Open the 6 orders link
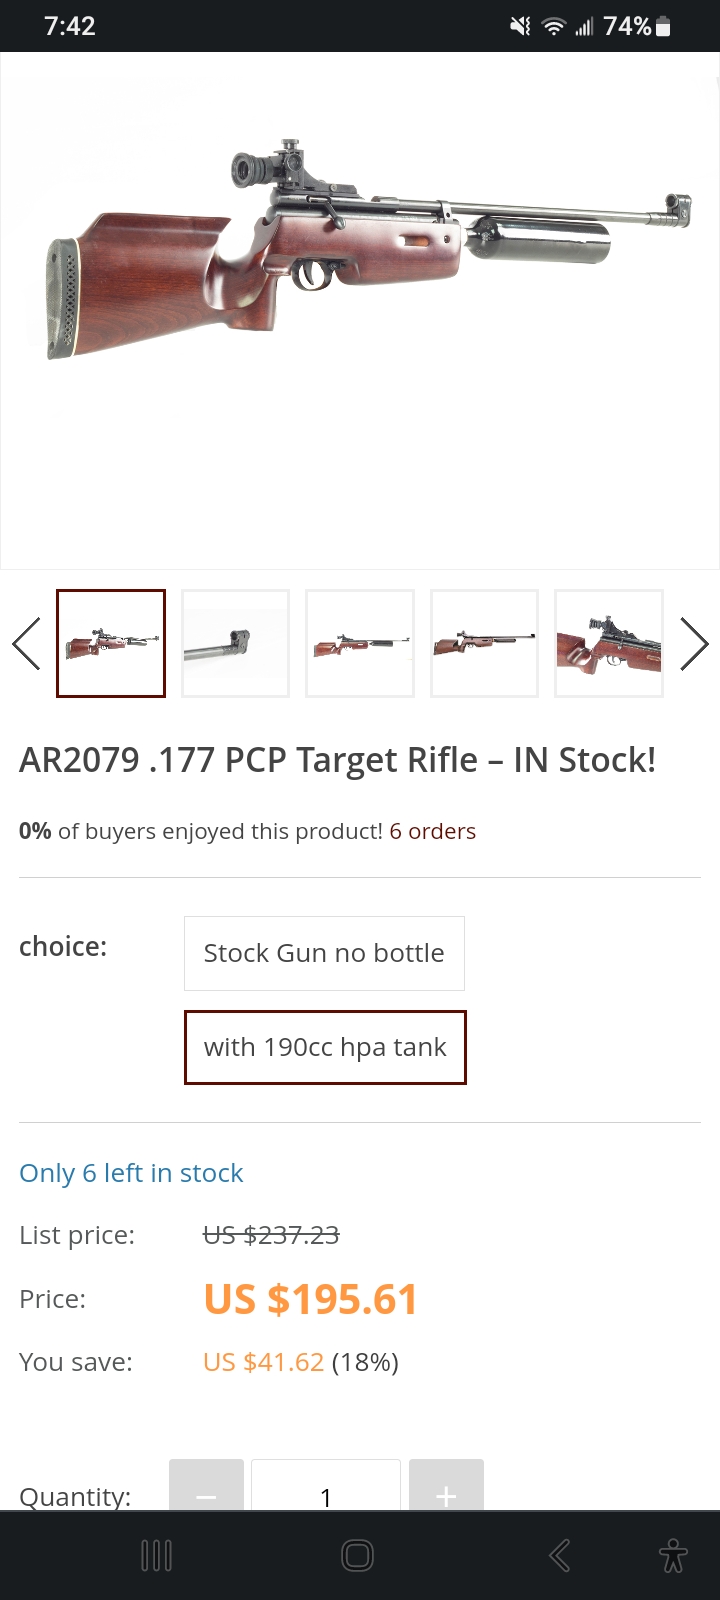This screenshot has width=720, height=1600. point(432,831)
